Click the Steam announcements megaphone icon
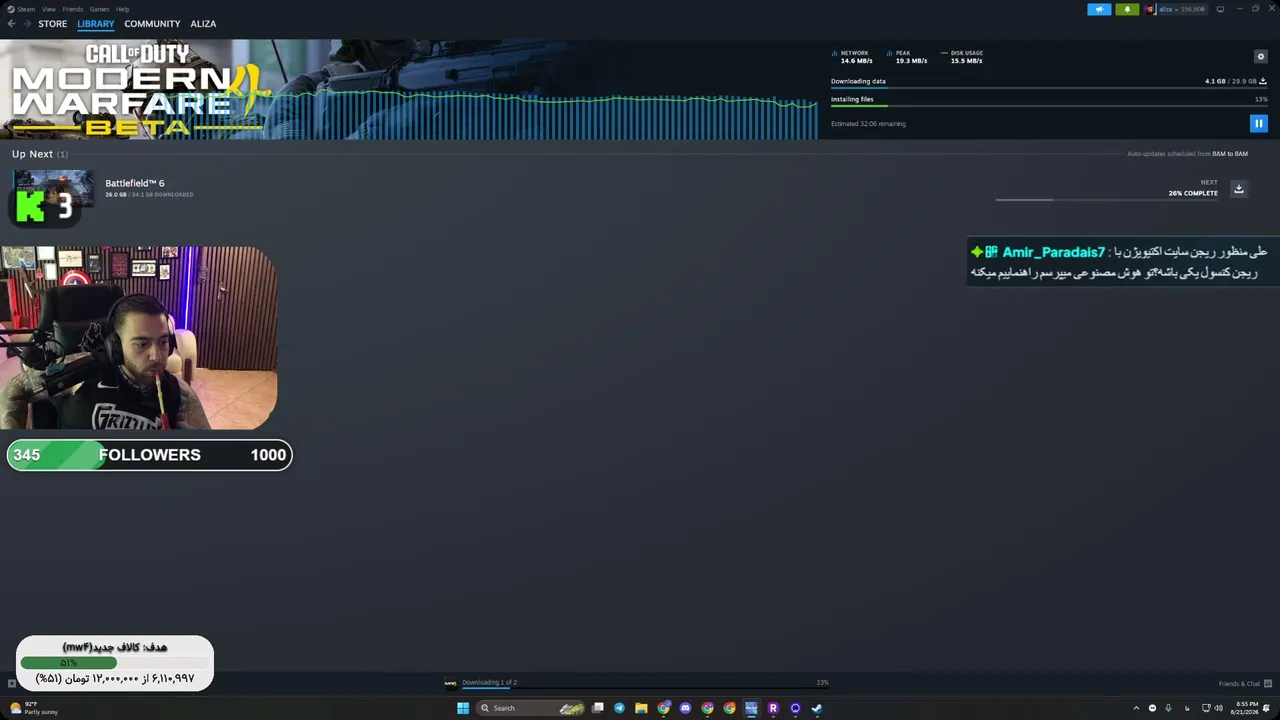This screenshot has height=720, width=1280. (x=1099, y=9)
